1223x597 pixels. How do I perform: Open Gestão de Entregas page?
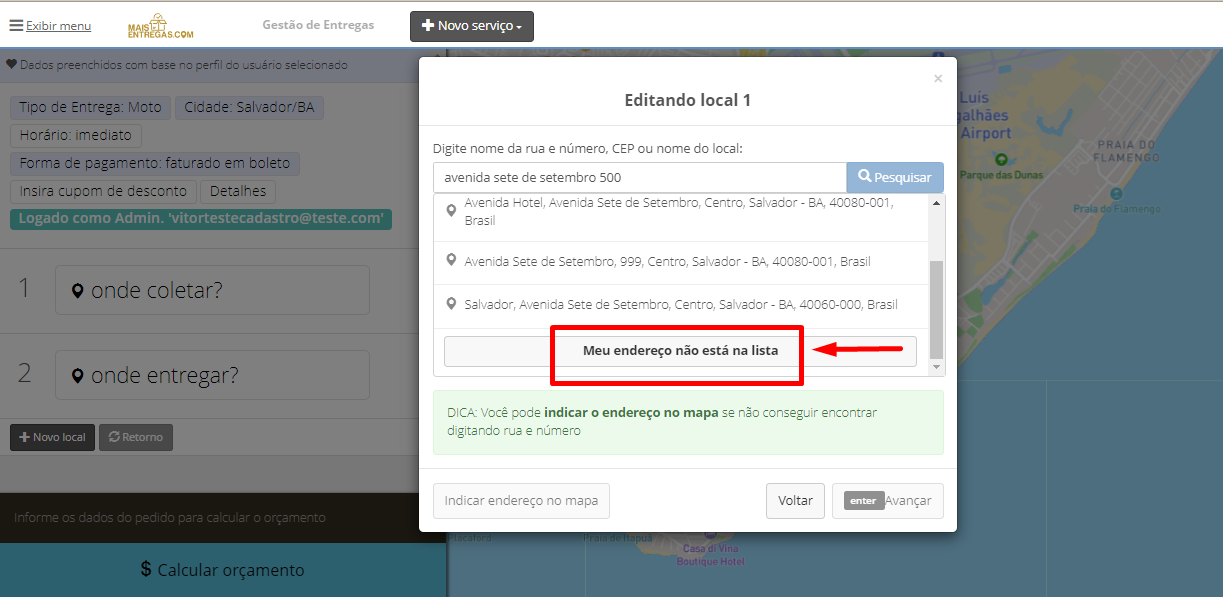coord(318,25)
